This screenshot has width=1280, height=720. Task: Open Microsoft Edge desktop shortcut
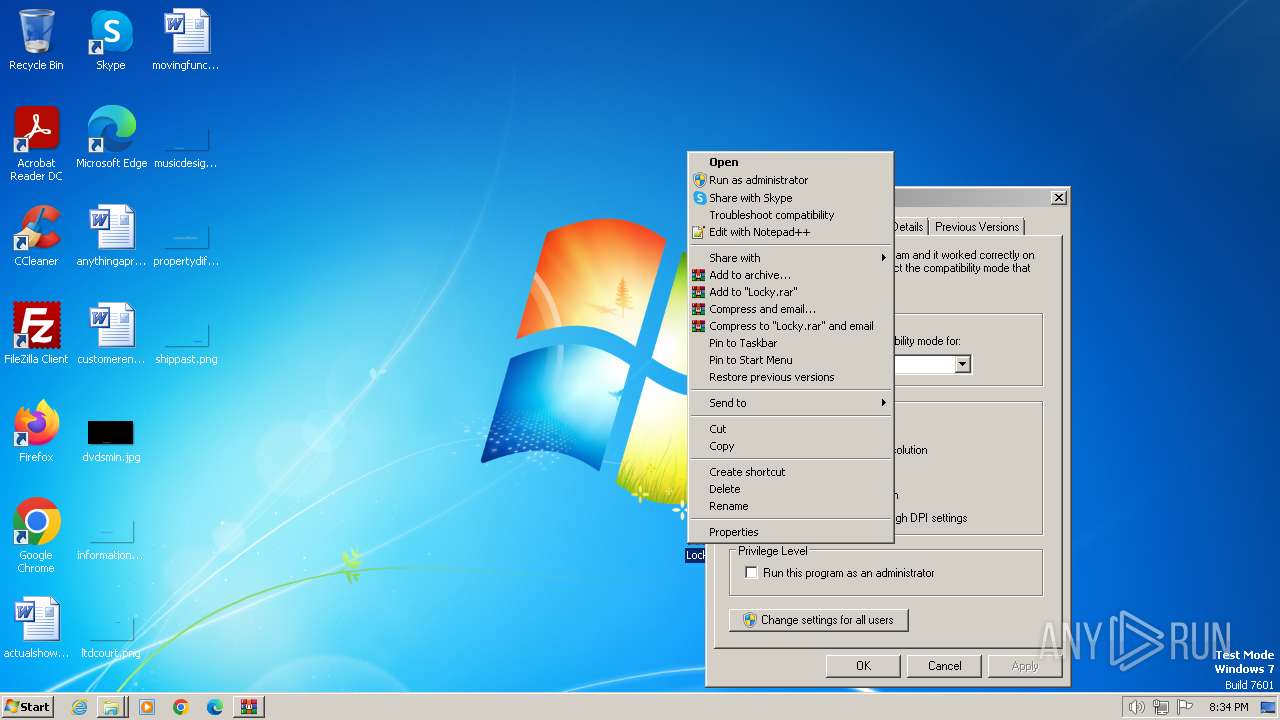click(111, 138)
